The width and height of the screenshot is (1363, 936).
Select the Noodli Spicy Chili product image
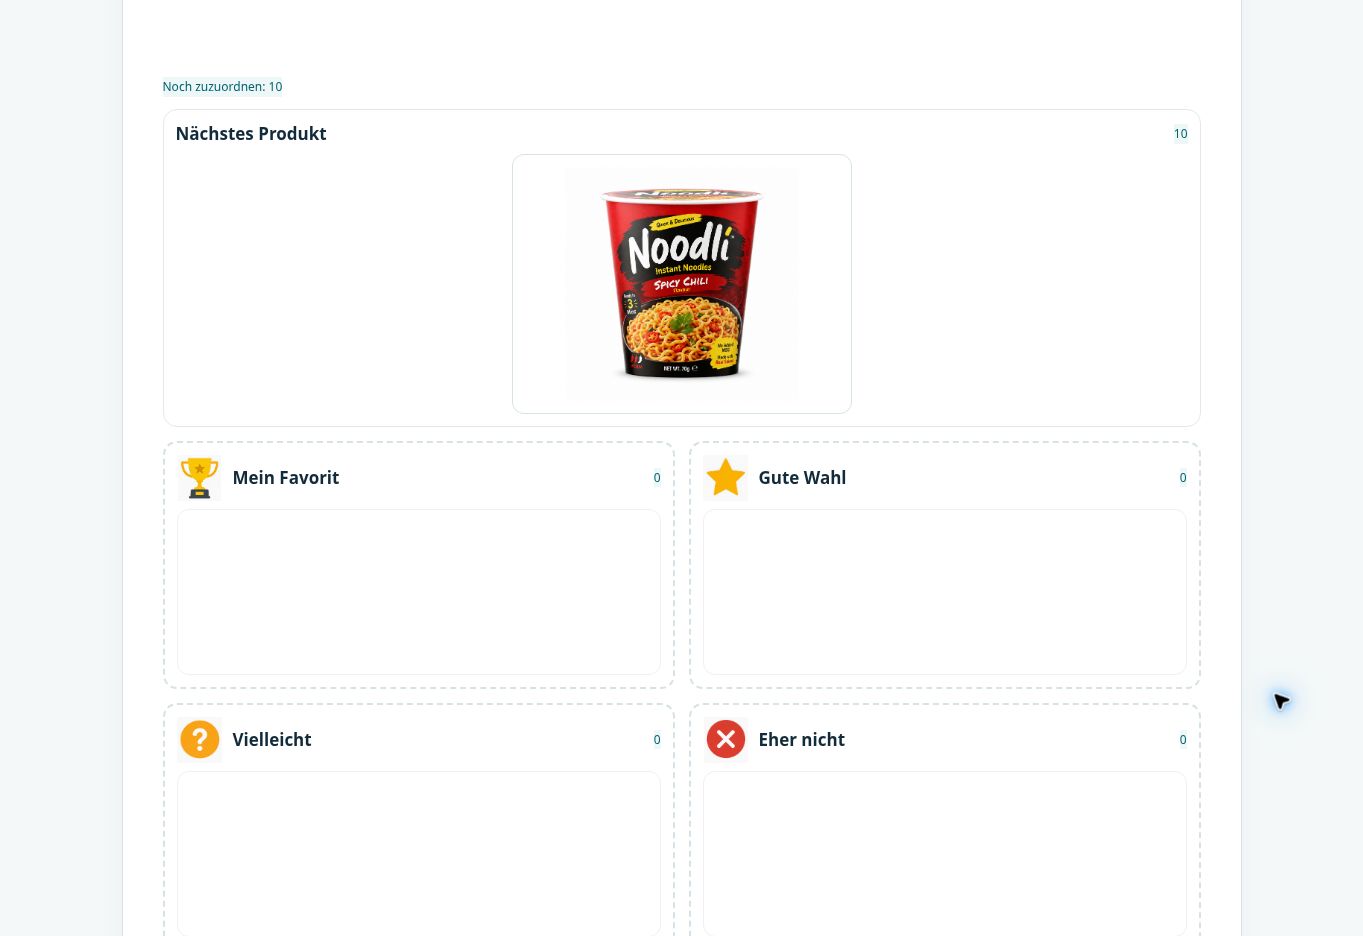[x=682, y=284]
